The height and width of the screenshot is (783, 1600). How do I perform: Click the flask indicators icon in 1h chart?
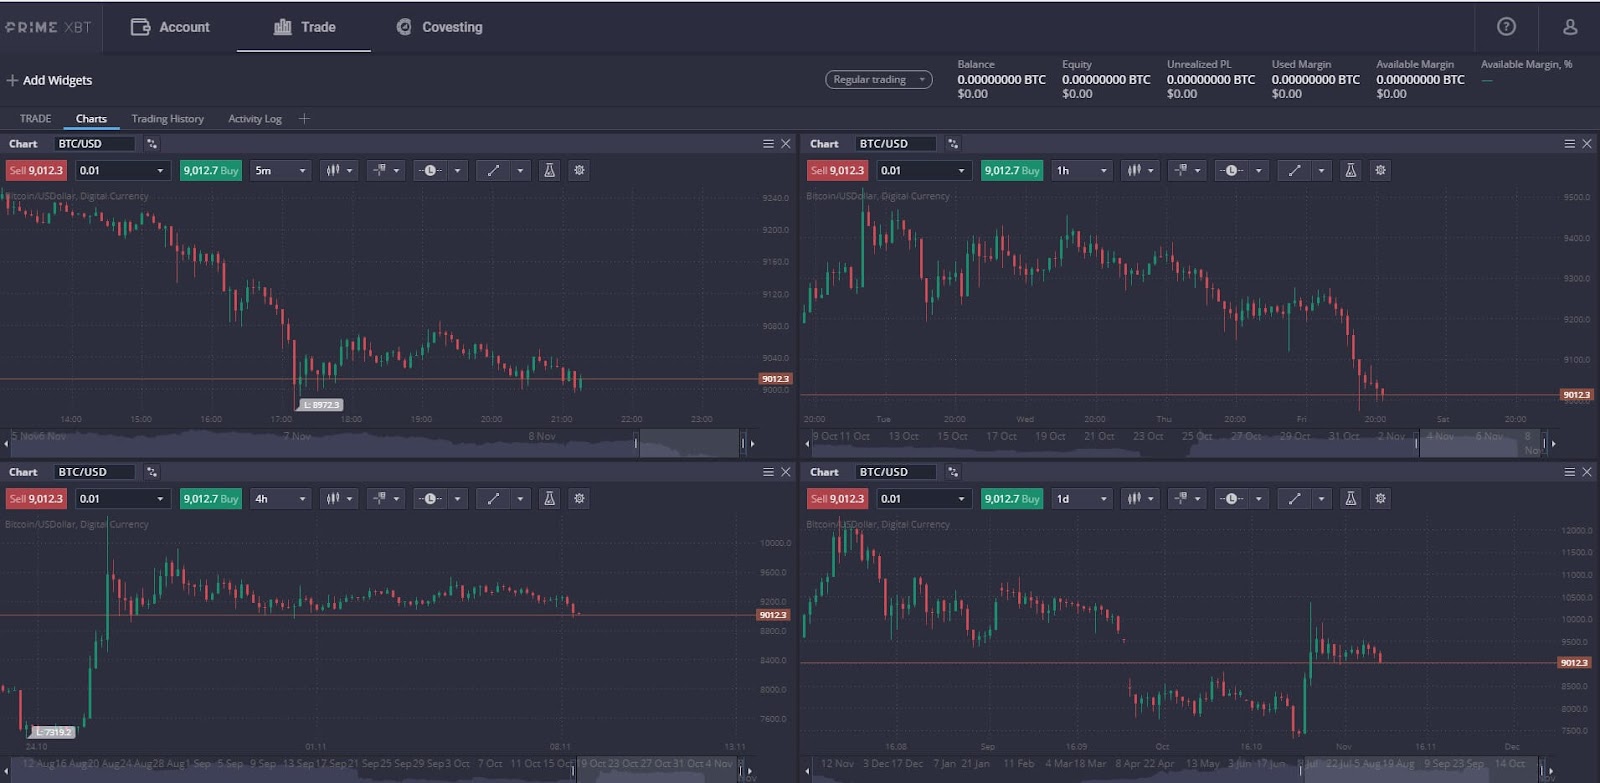click(1350, 171)
